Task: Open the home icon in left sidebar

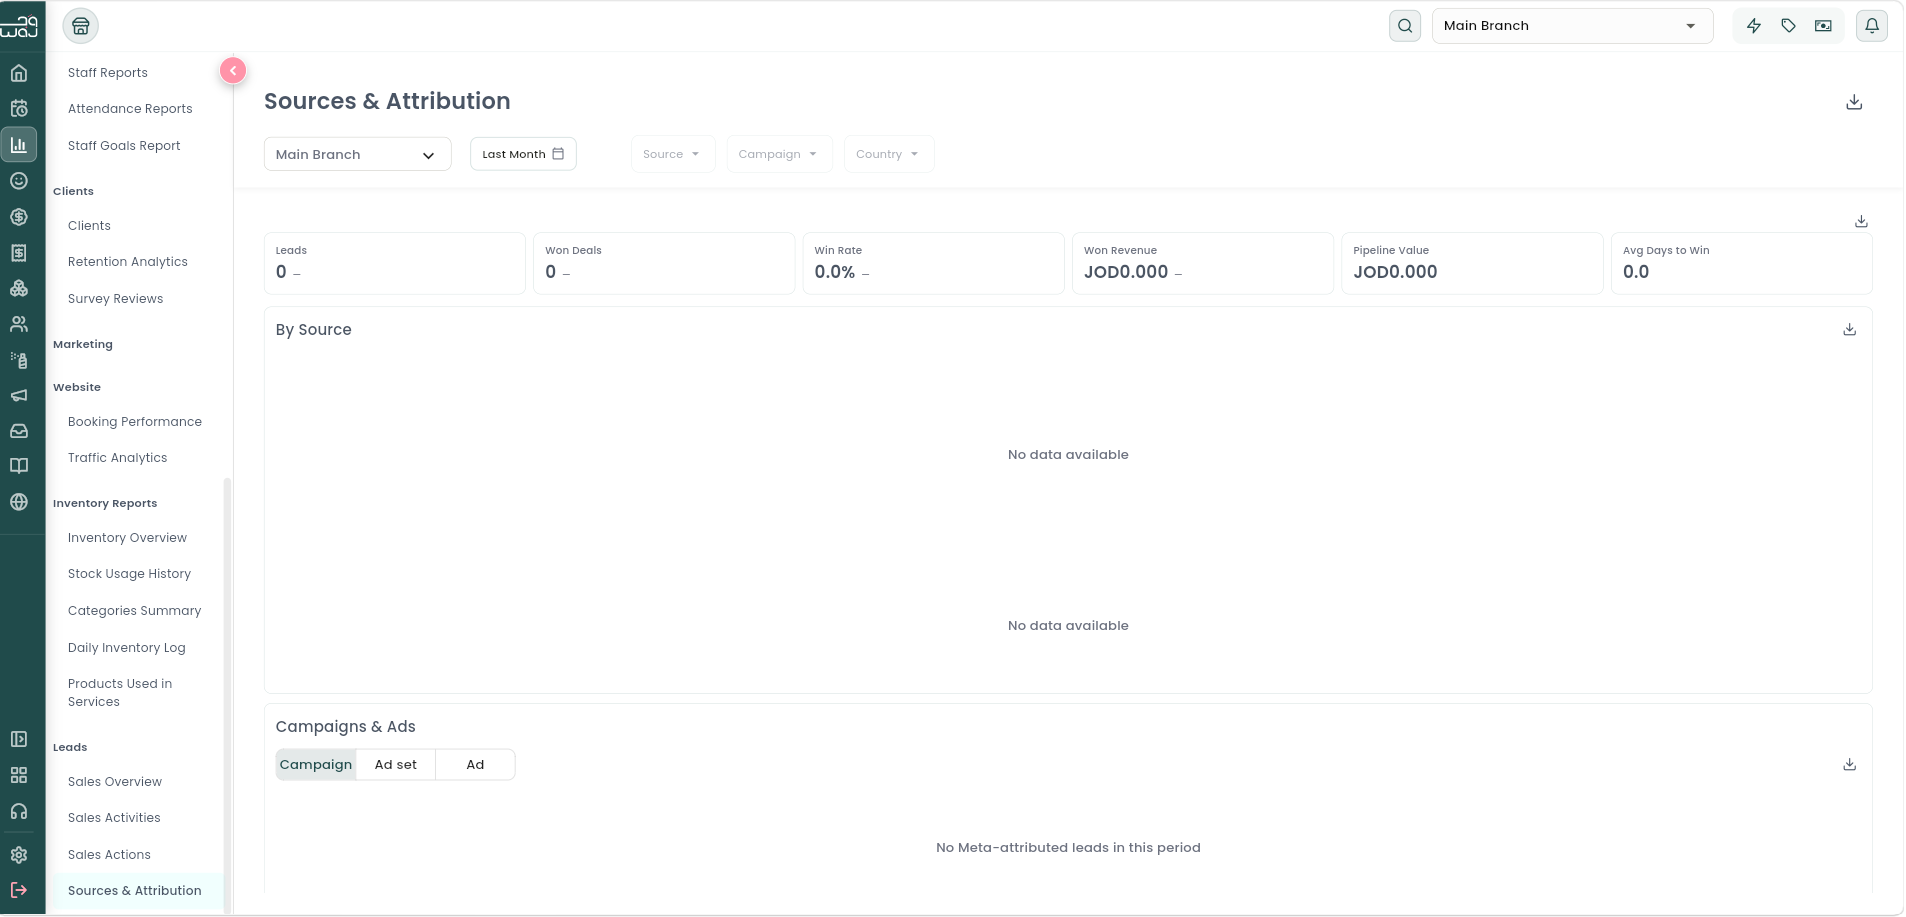Action: click(19, 73)
